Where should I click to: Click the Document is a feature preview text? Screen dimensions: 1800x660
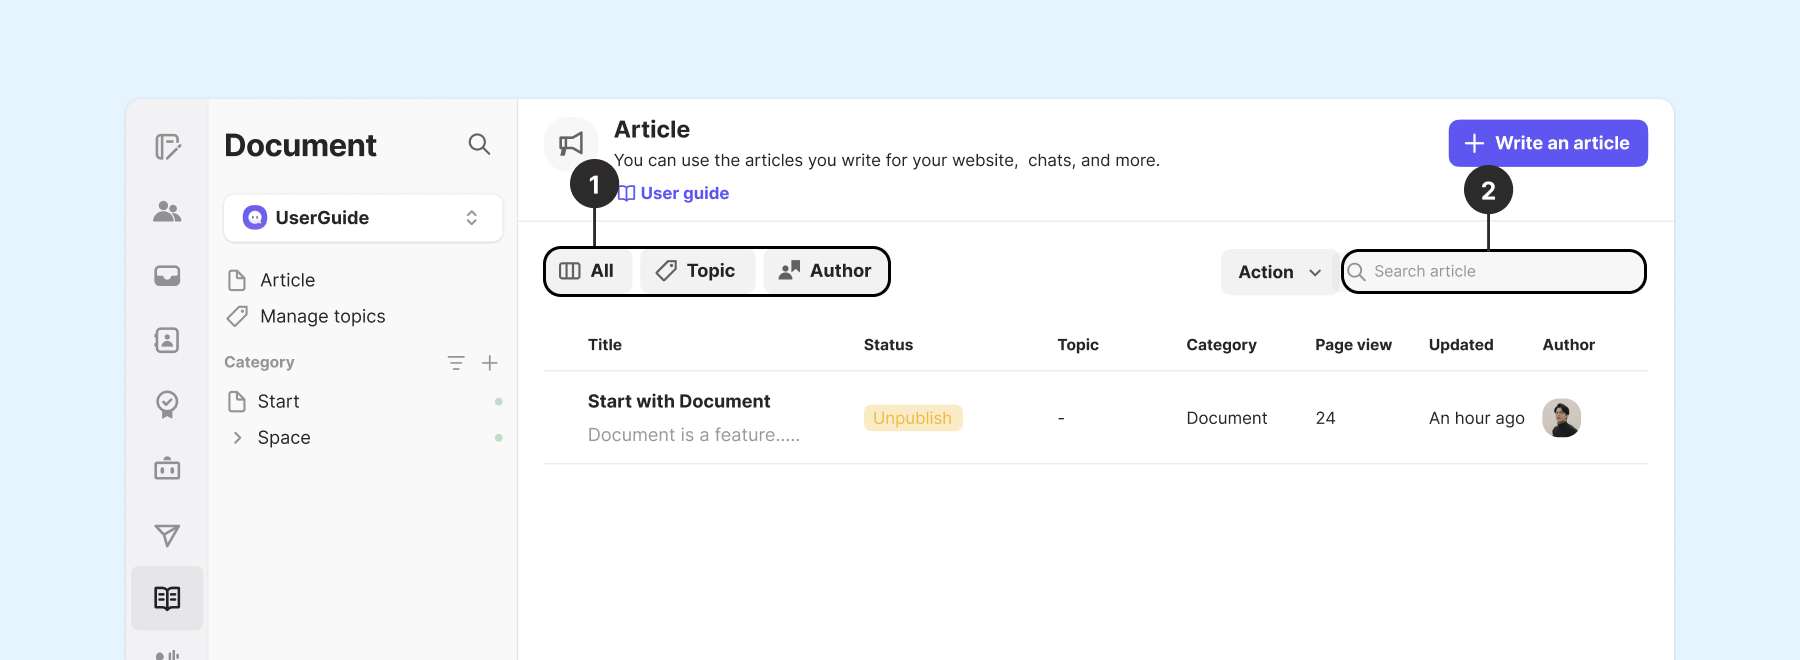pos(694,435)
